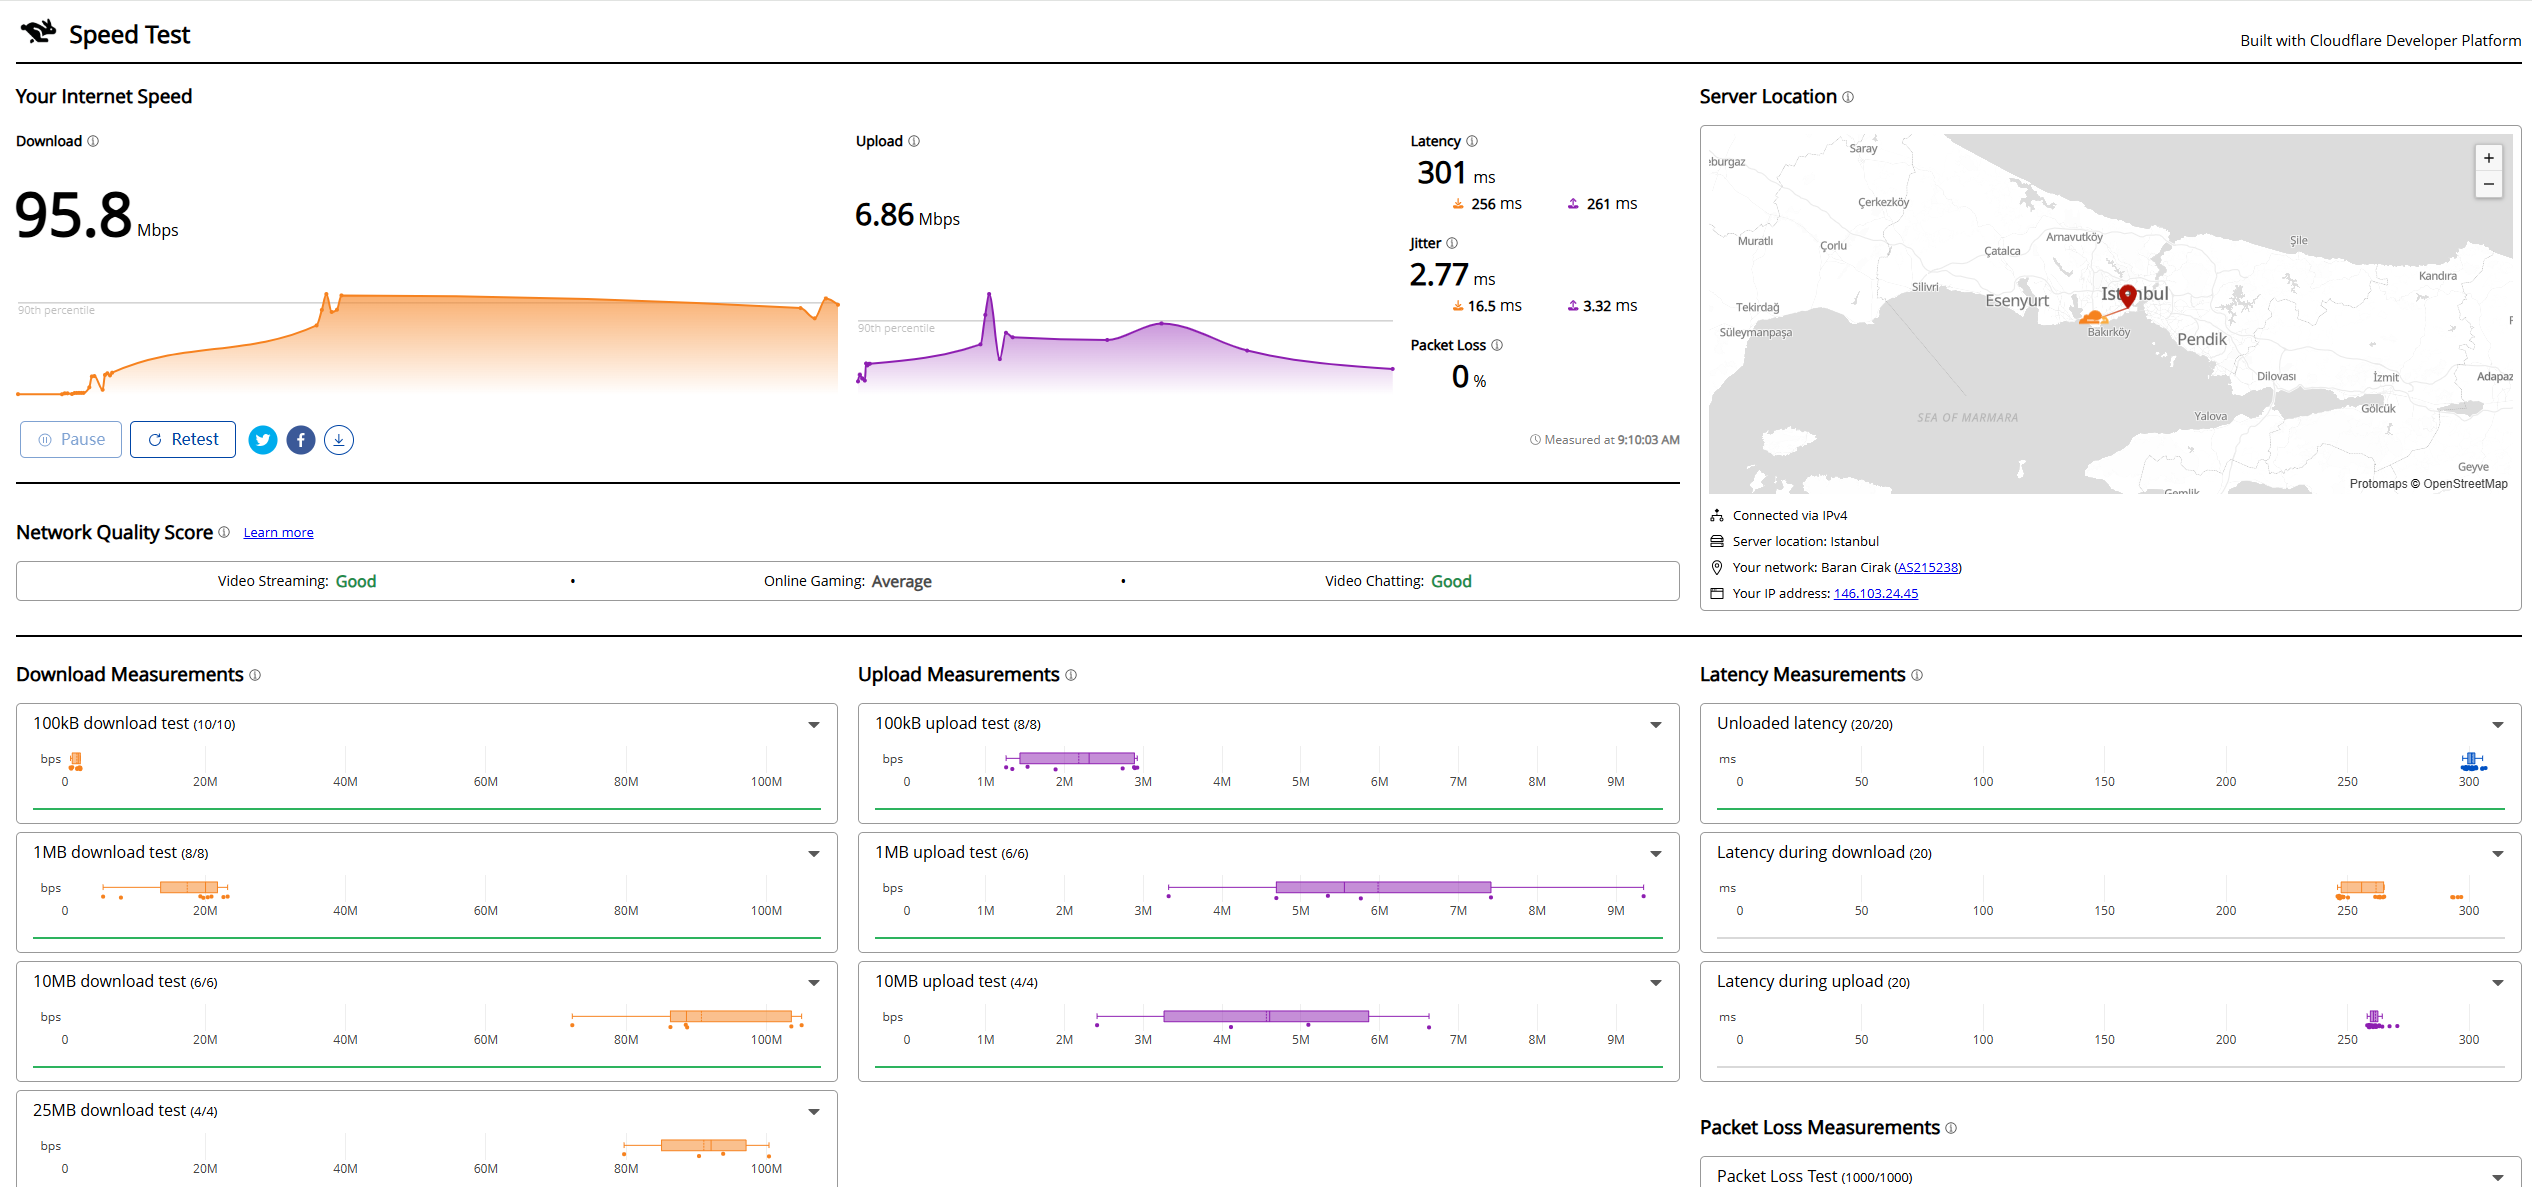The height and width of the screenshot is (1187, 2532).
Task: Open IP address 146.103.24.45 link
Action: click(1876, 594)
